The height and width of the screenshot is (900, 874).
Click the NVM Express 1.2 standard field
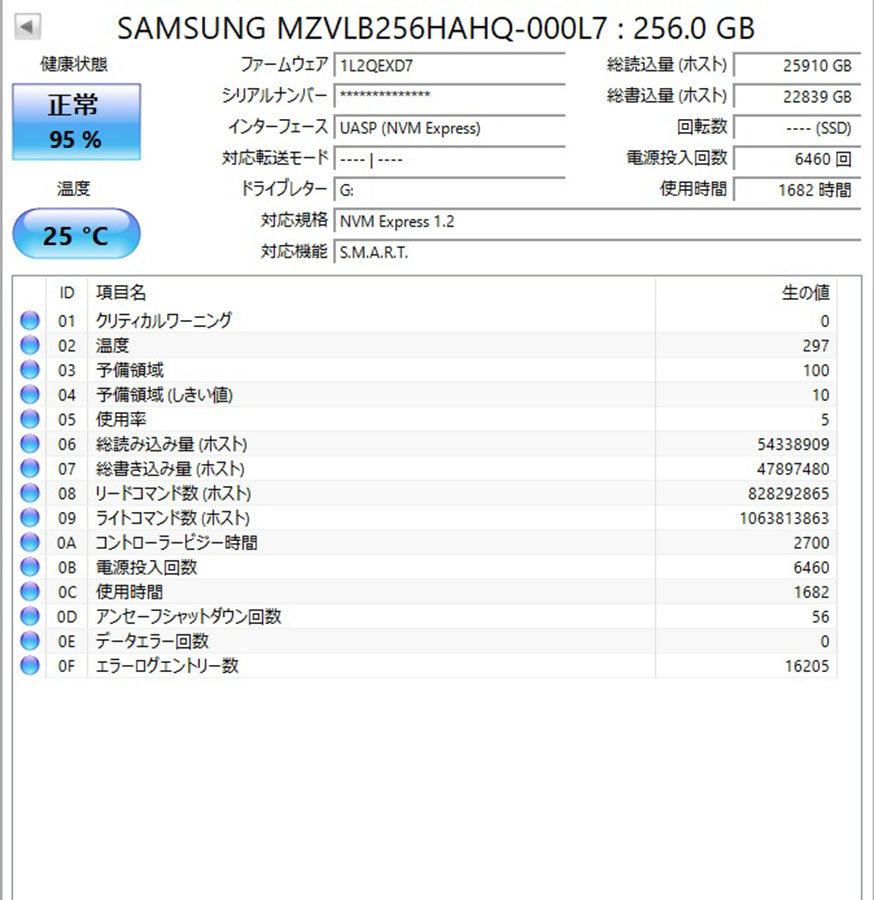point(597,221)
